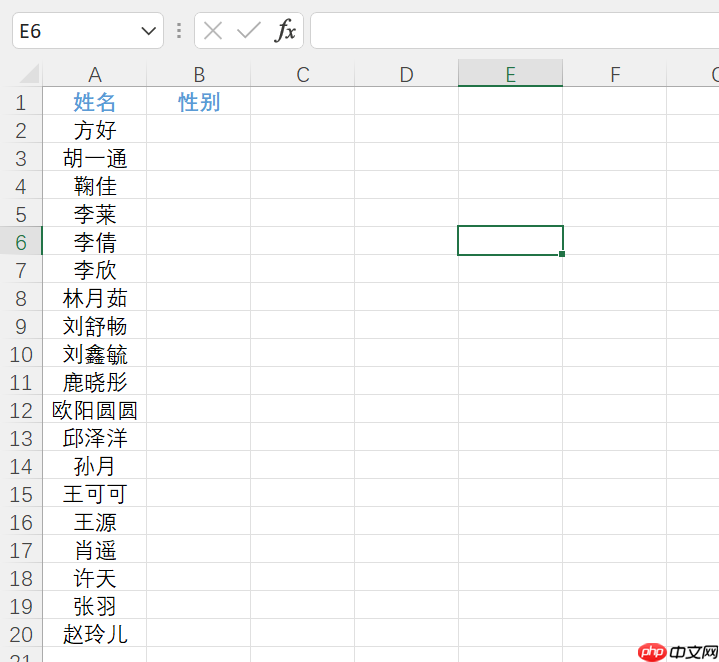Open the Name Box dropdown arrow

point(149,31)
